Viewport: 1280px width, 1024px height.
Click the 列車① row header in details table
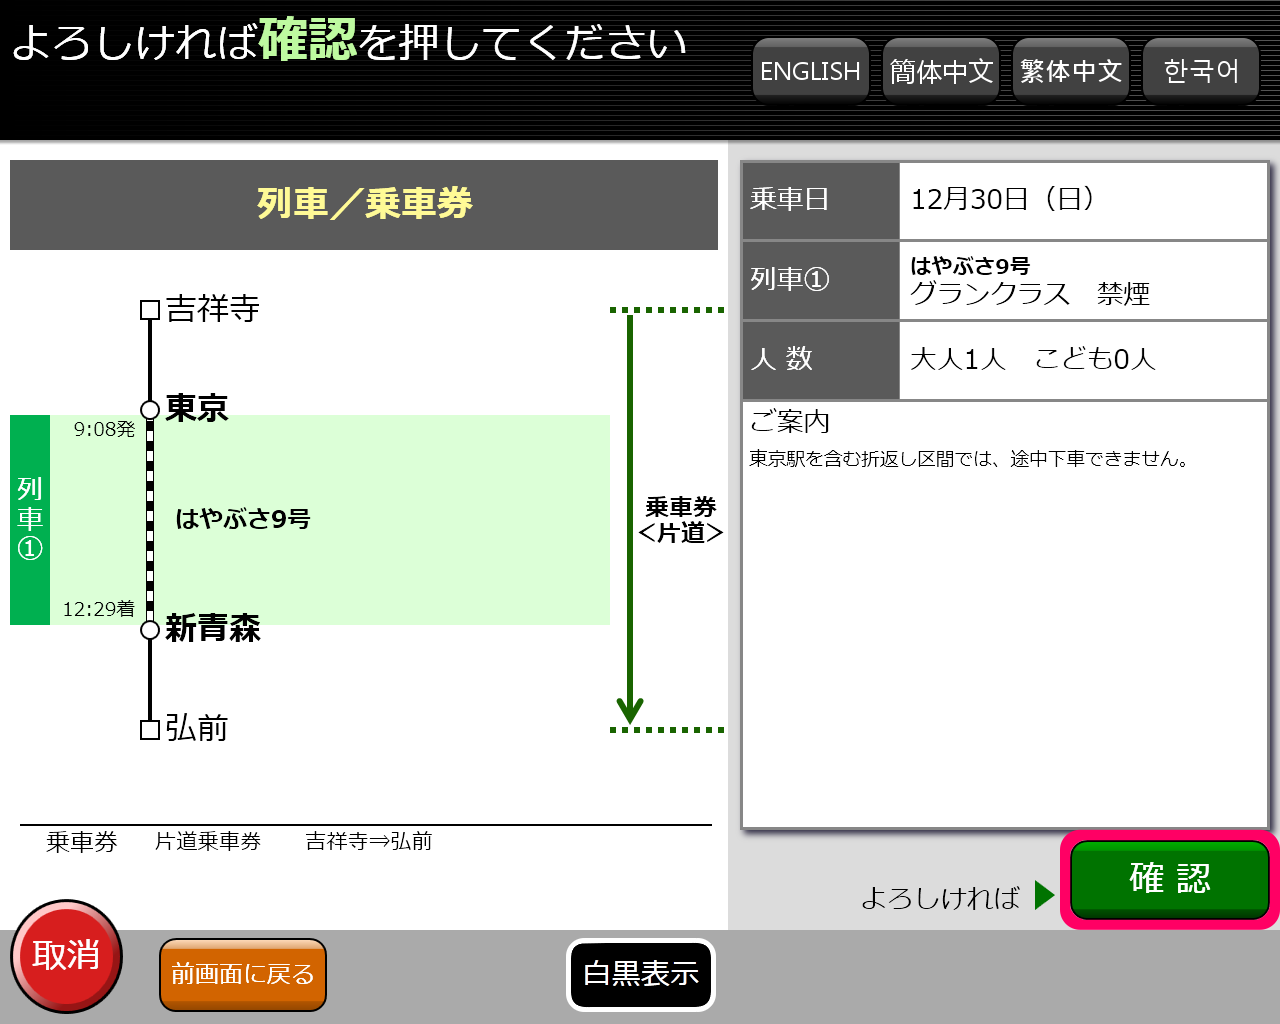click(x=821, y=280)
